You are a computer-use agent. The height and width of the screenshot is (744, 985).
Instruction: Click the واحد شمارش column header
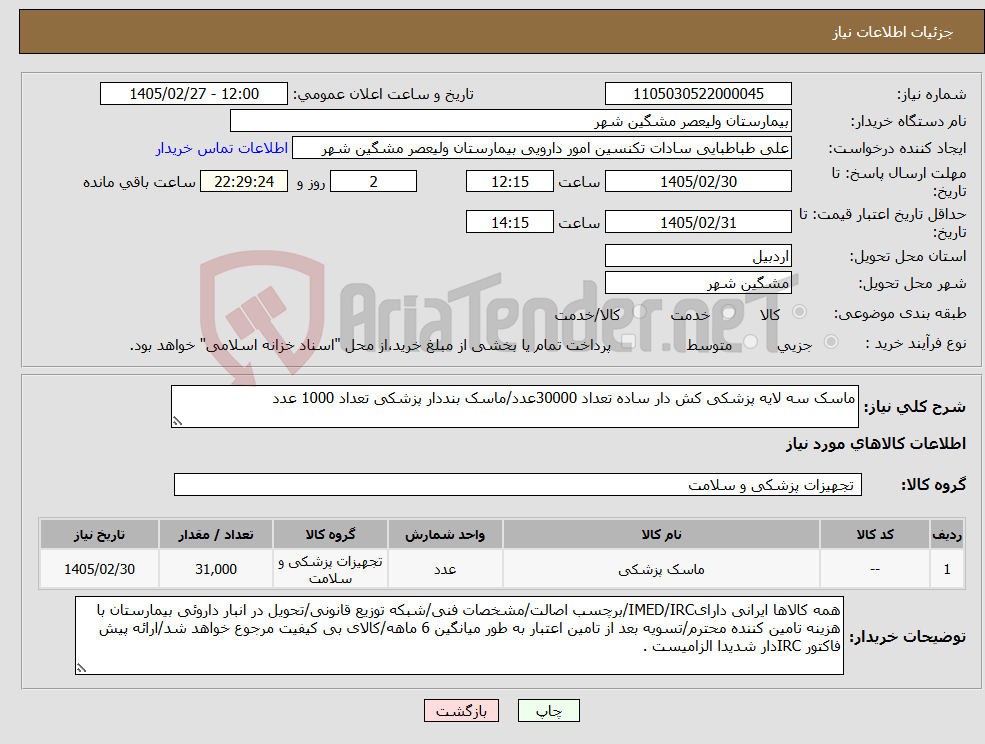pos(445,534)
